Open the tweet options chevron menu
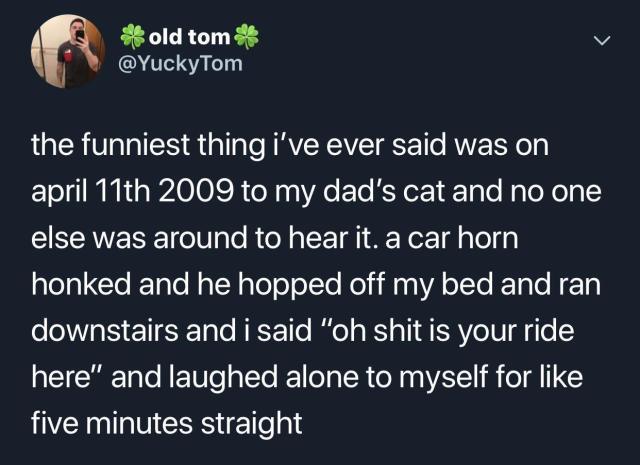 (602, 40)
